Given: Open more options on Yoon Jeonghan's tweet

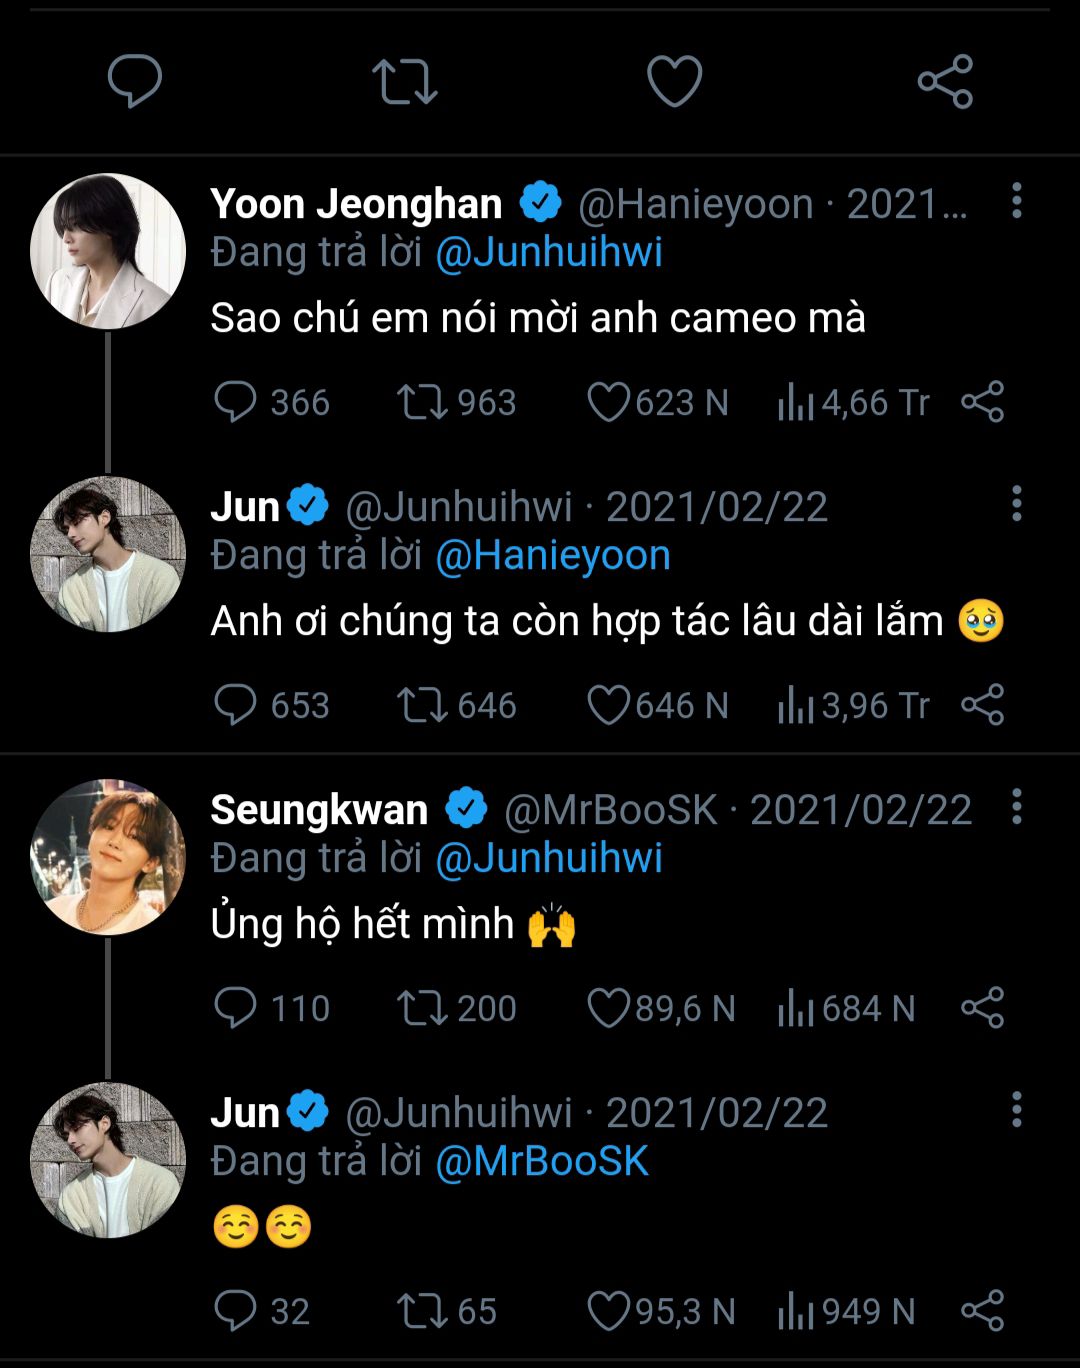Looking at the screenshot, I should 1016,201.
